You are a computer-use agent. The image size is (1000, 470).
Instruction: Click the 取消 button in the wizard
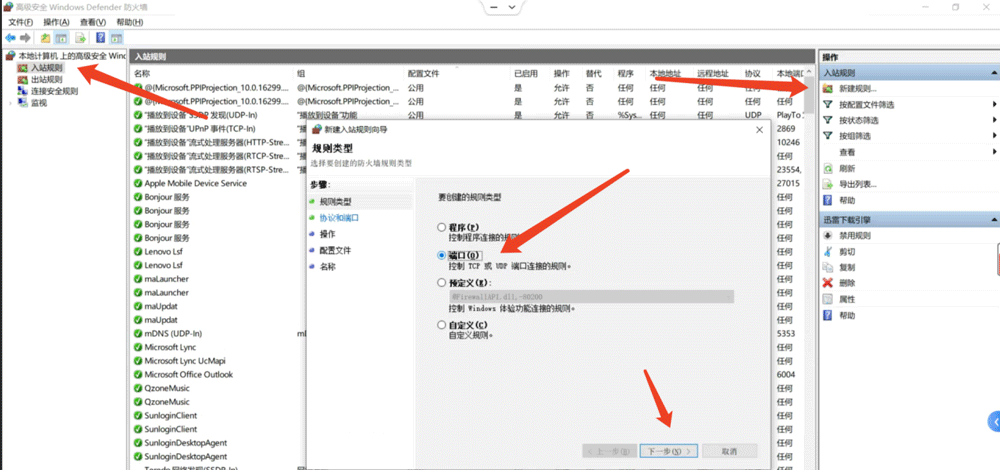(730, 451)
